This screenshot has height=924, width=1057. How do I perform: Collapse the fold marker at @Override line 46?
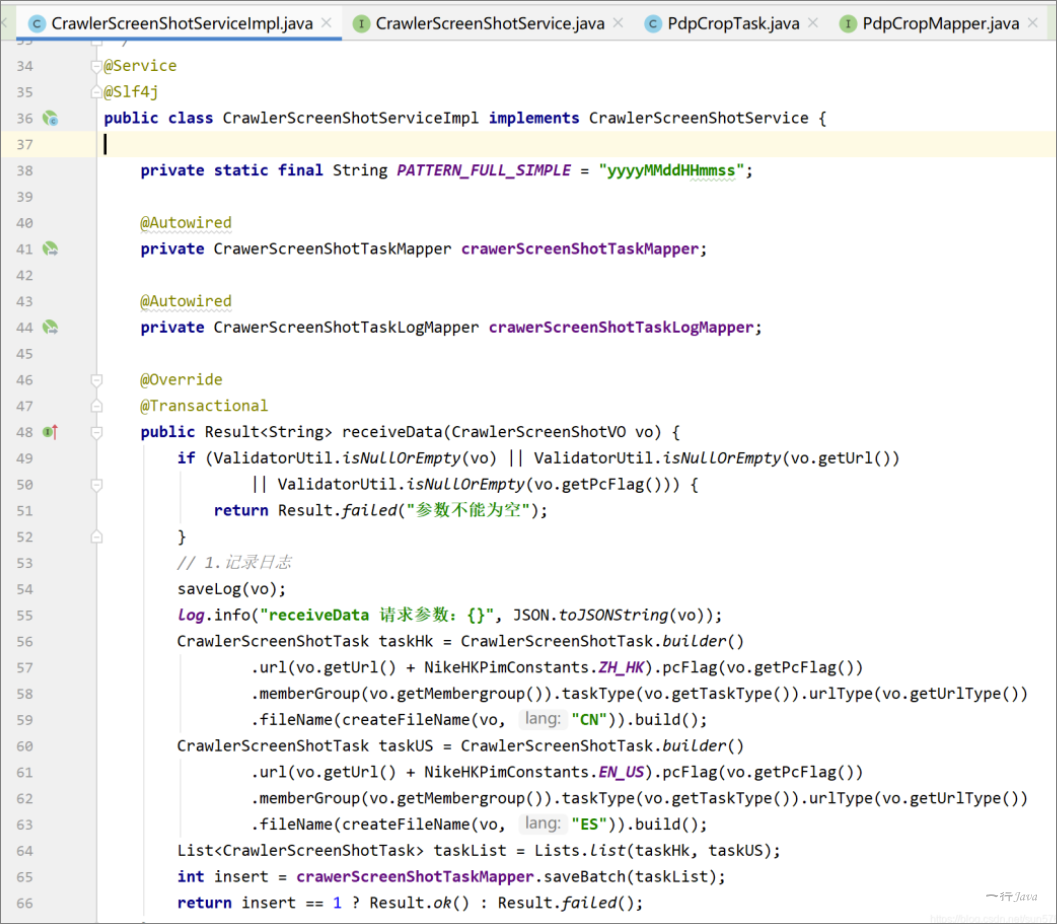(x=96, y=380)
